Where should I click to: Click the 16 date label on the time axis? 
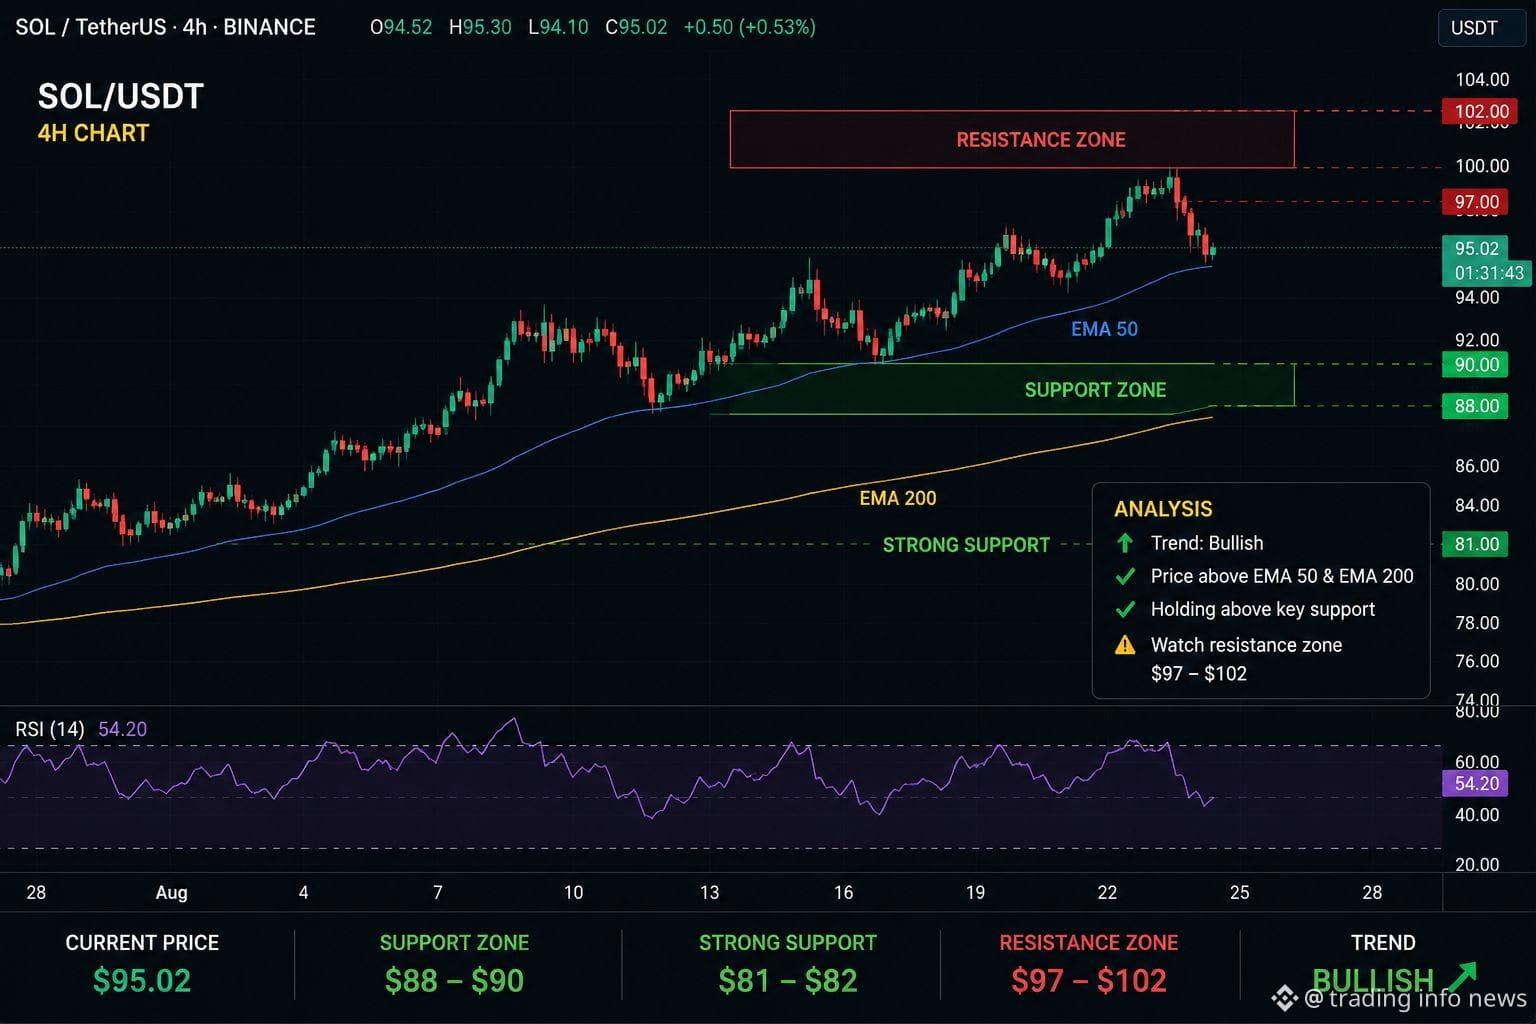pos(844,892)
